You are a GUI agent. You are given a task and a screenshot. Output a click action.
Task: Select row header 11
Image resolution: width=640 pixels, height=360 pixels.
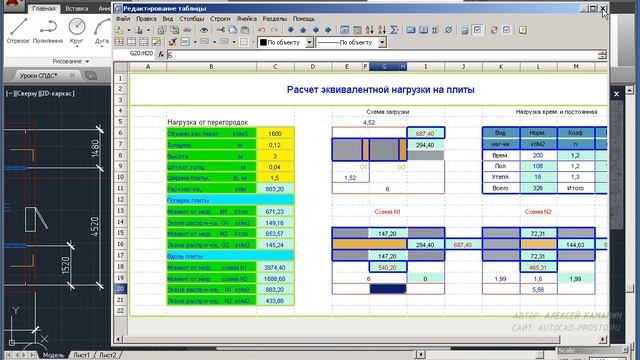coord(120,188)
